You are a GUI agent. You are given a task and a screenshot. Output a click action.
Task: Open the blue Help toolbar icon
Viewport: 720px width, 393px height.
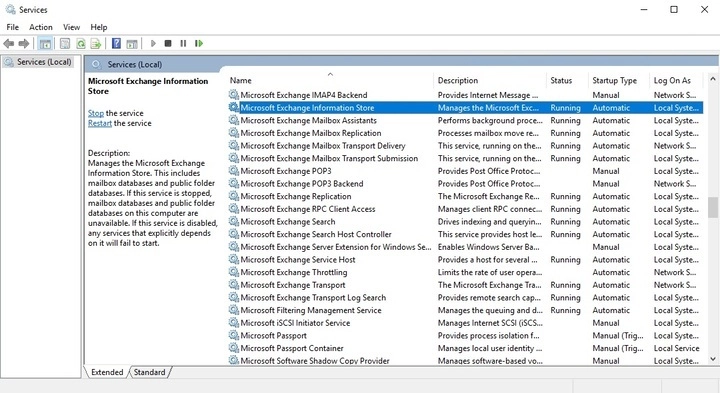[x=117, y=44]
